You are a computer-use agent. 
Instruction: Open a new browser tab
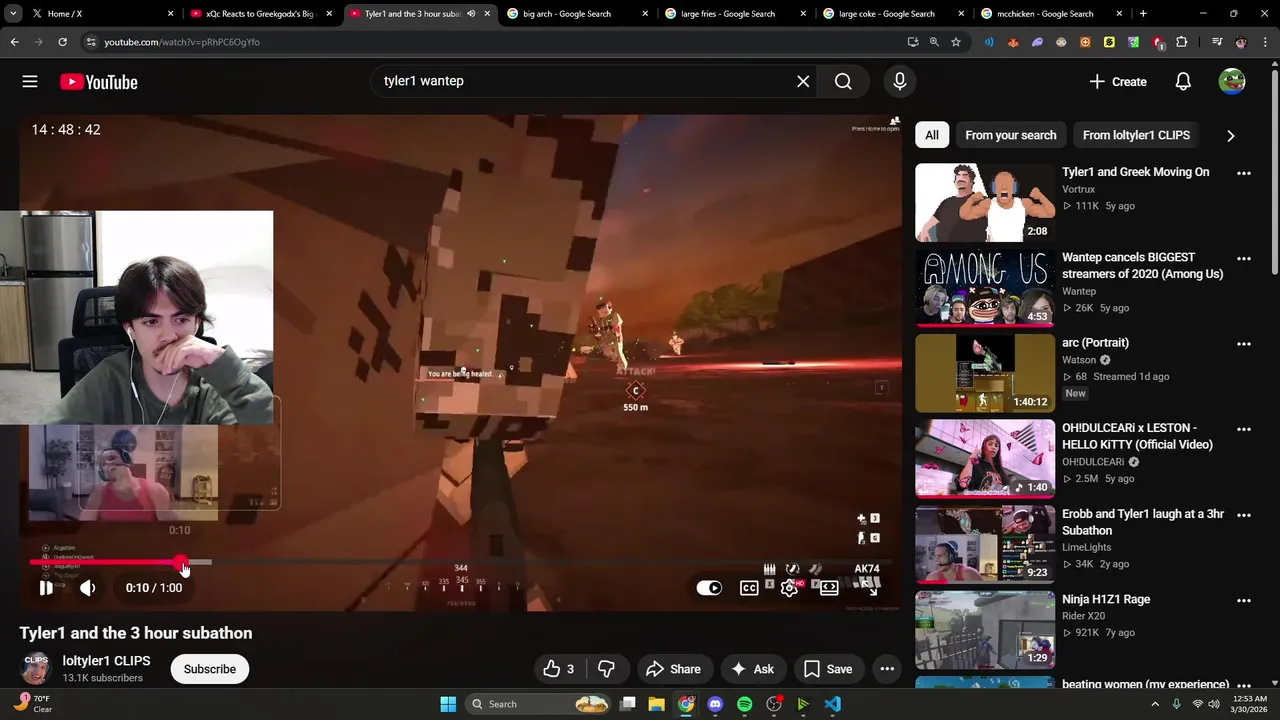[x=1143, y=14]
